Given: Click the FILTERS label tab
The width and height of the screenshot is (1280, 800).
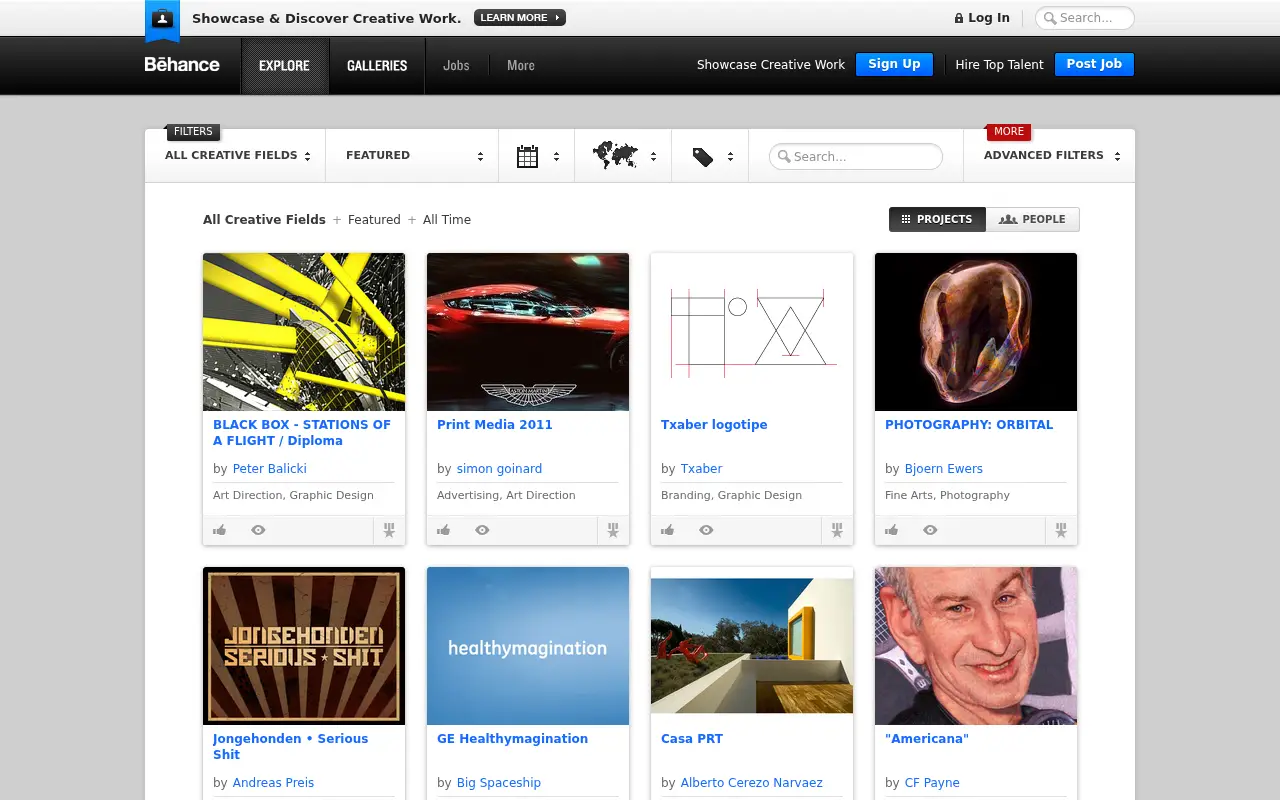Looking at the screenshot, I should [x=193, y=131].
